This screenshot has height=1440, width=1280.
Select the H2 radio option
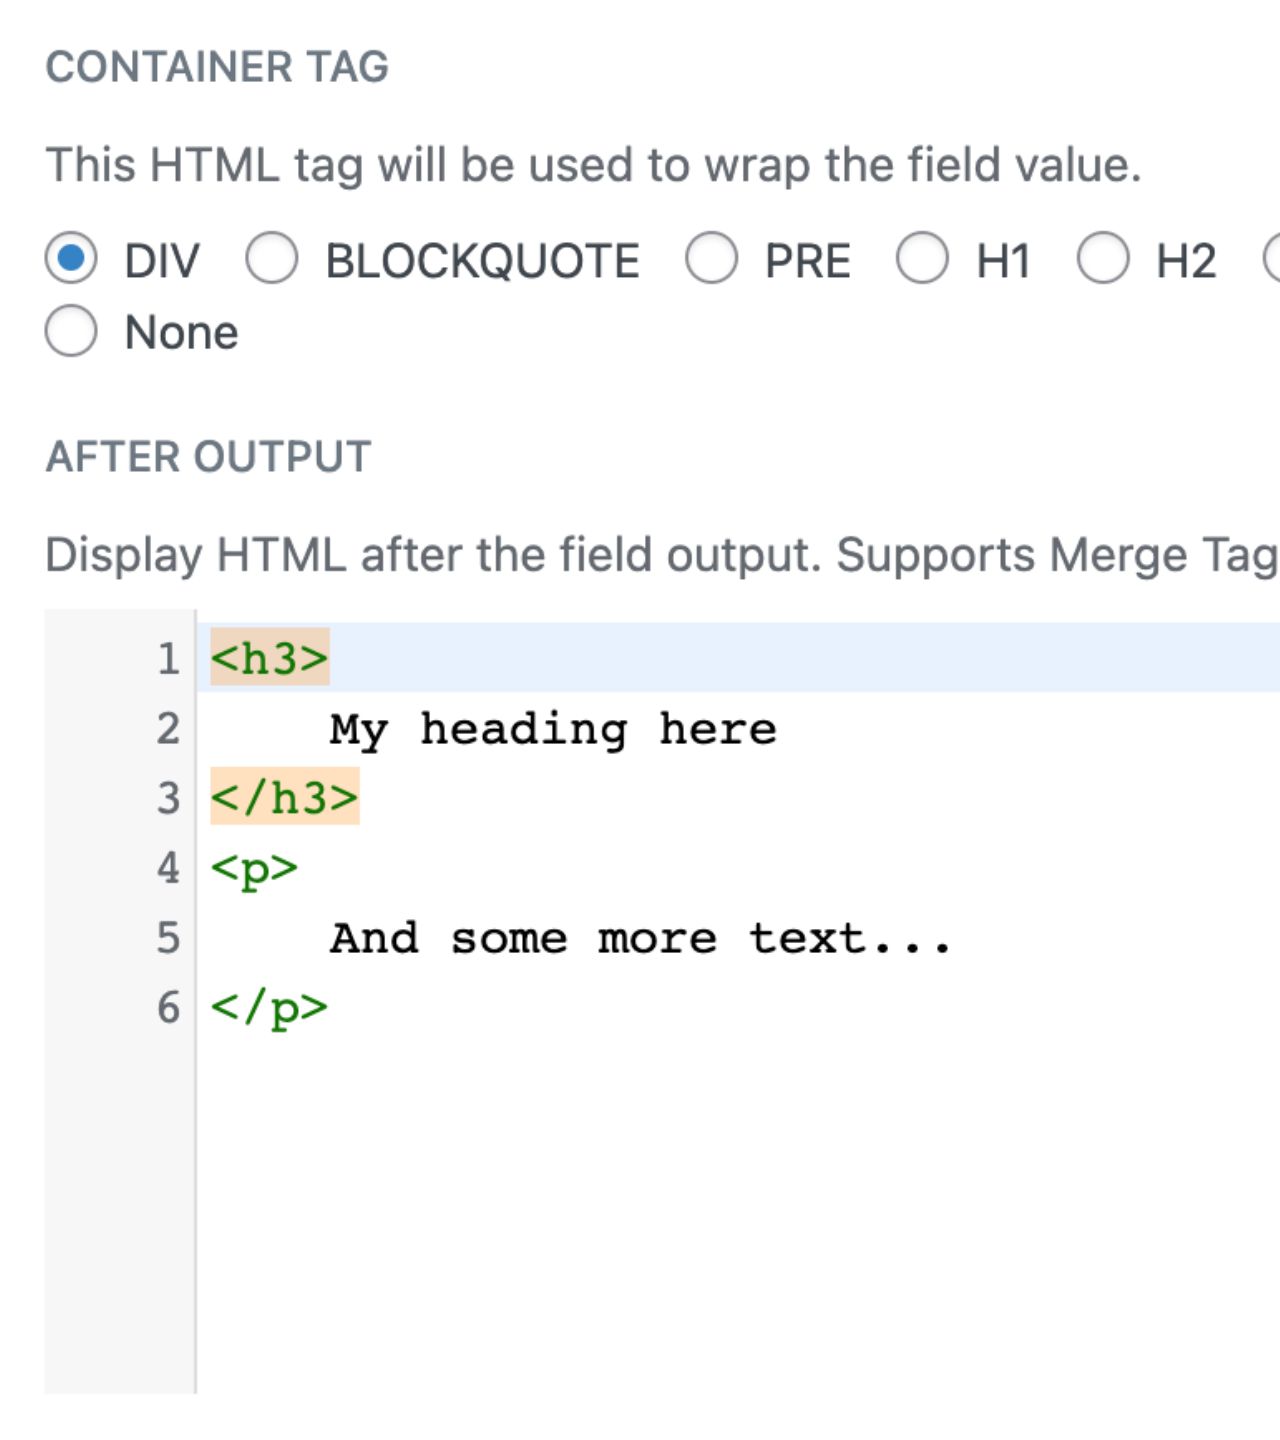point(1103,259)
